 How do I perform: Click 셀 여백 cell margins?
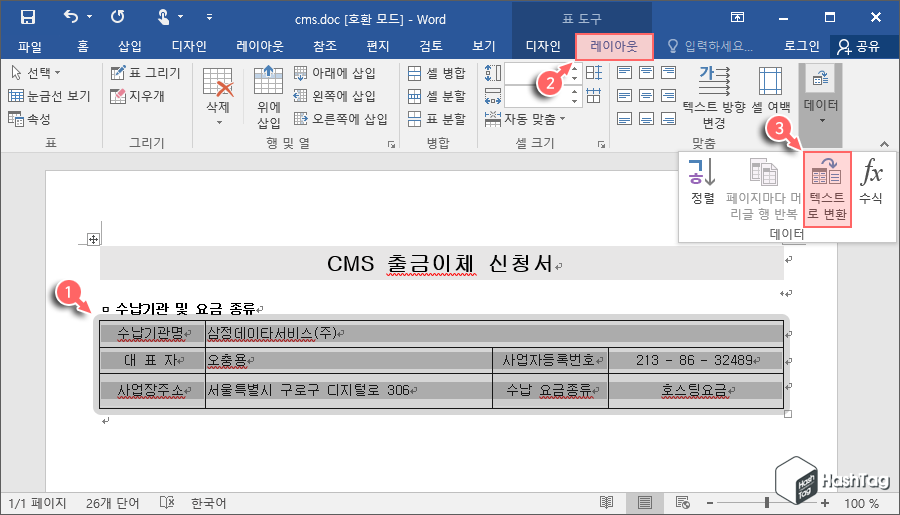pyautogui.click(x=771, y=90)
